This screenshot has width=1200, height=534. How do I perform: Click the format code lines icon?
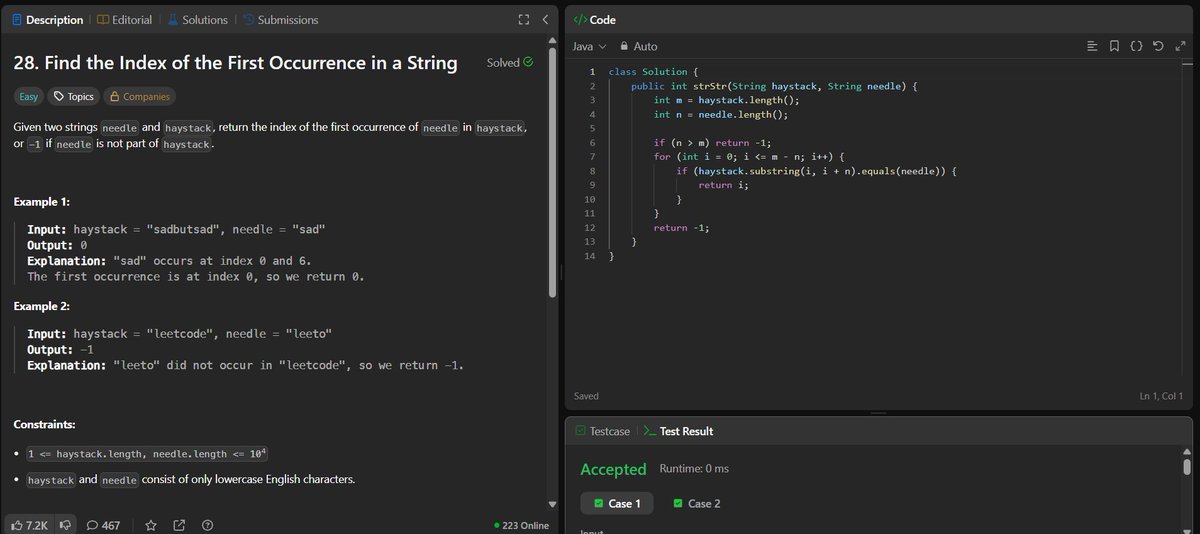[1092, 47]
